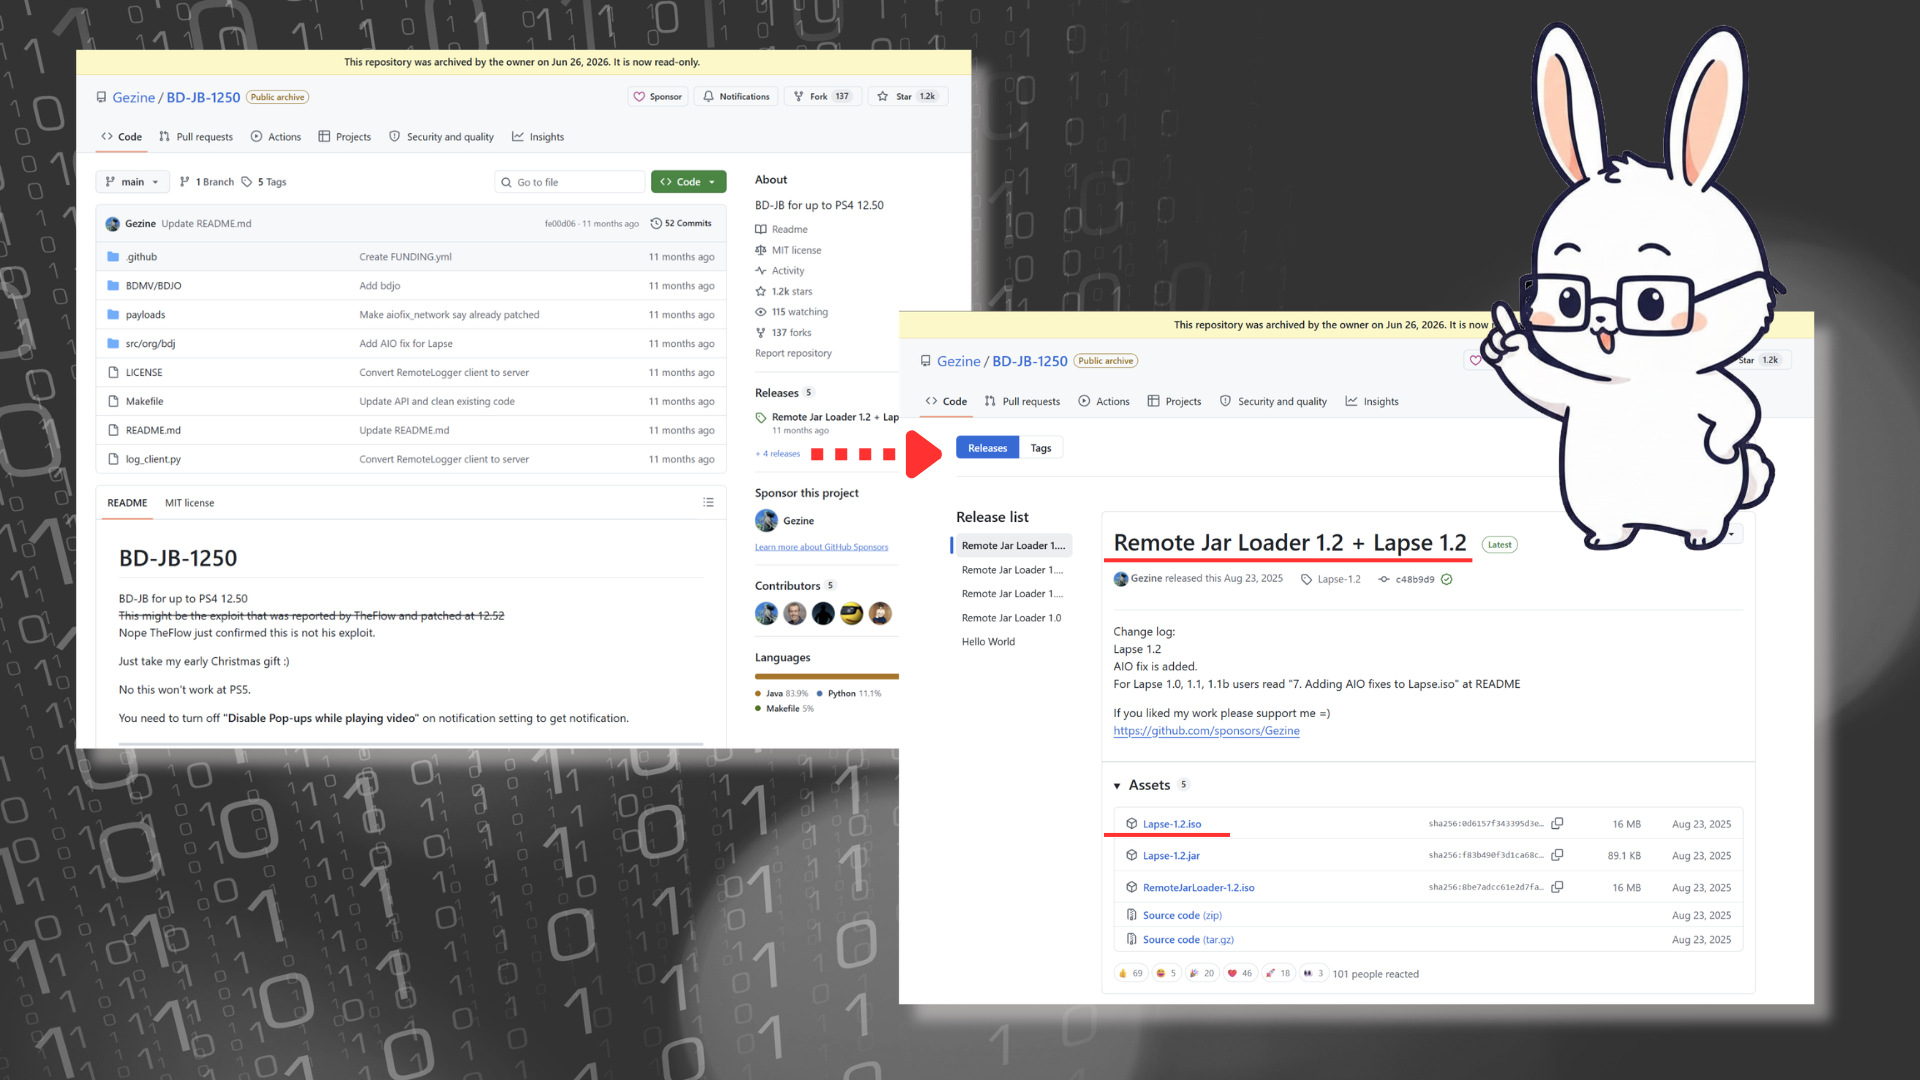The height and width of the screenshot is (1080, 1920).
Task: Open Projects tab on the repository page
Action: click(345, 137)
